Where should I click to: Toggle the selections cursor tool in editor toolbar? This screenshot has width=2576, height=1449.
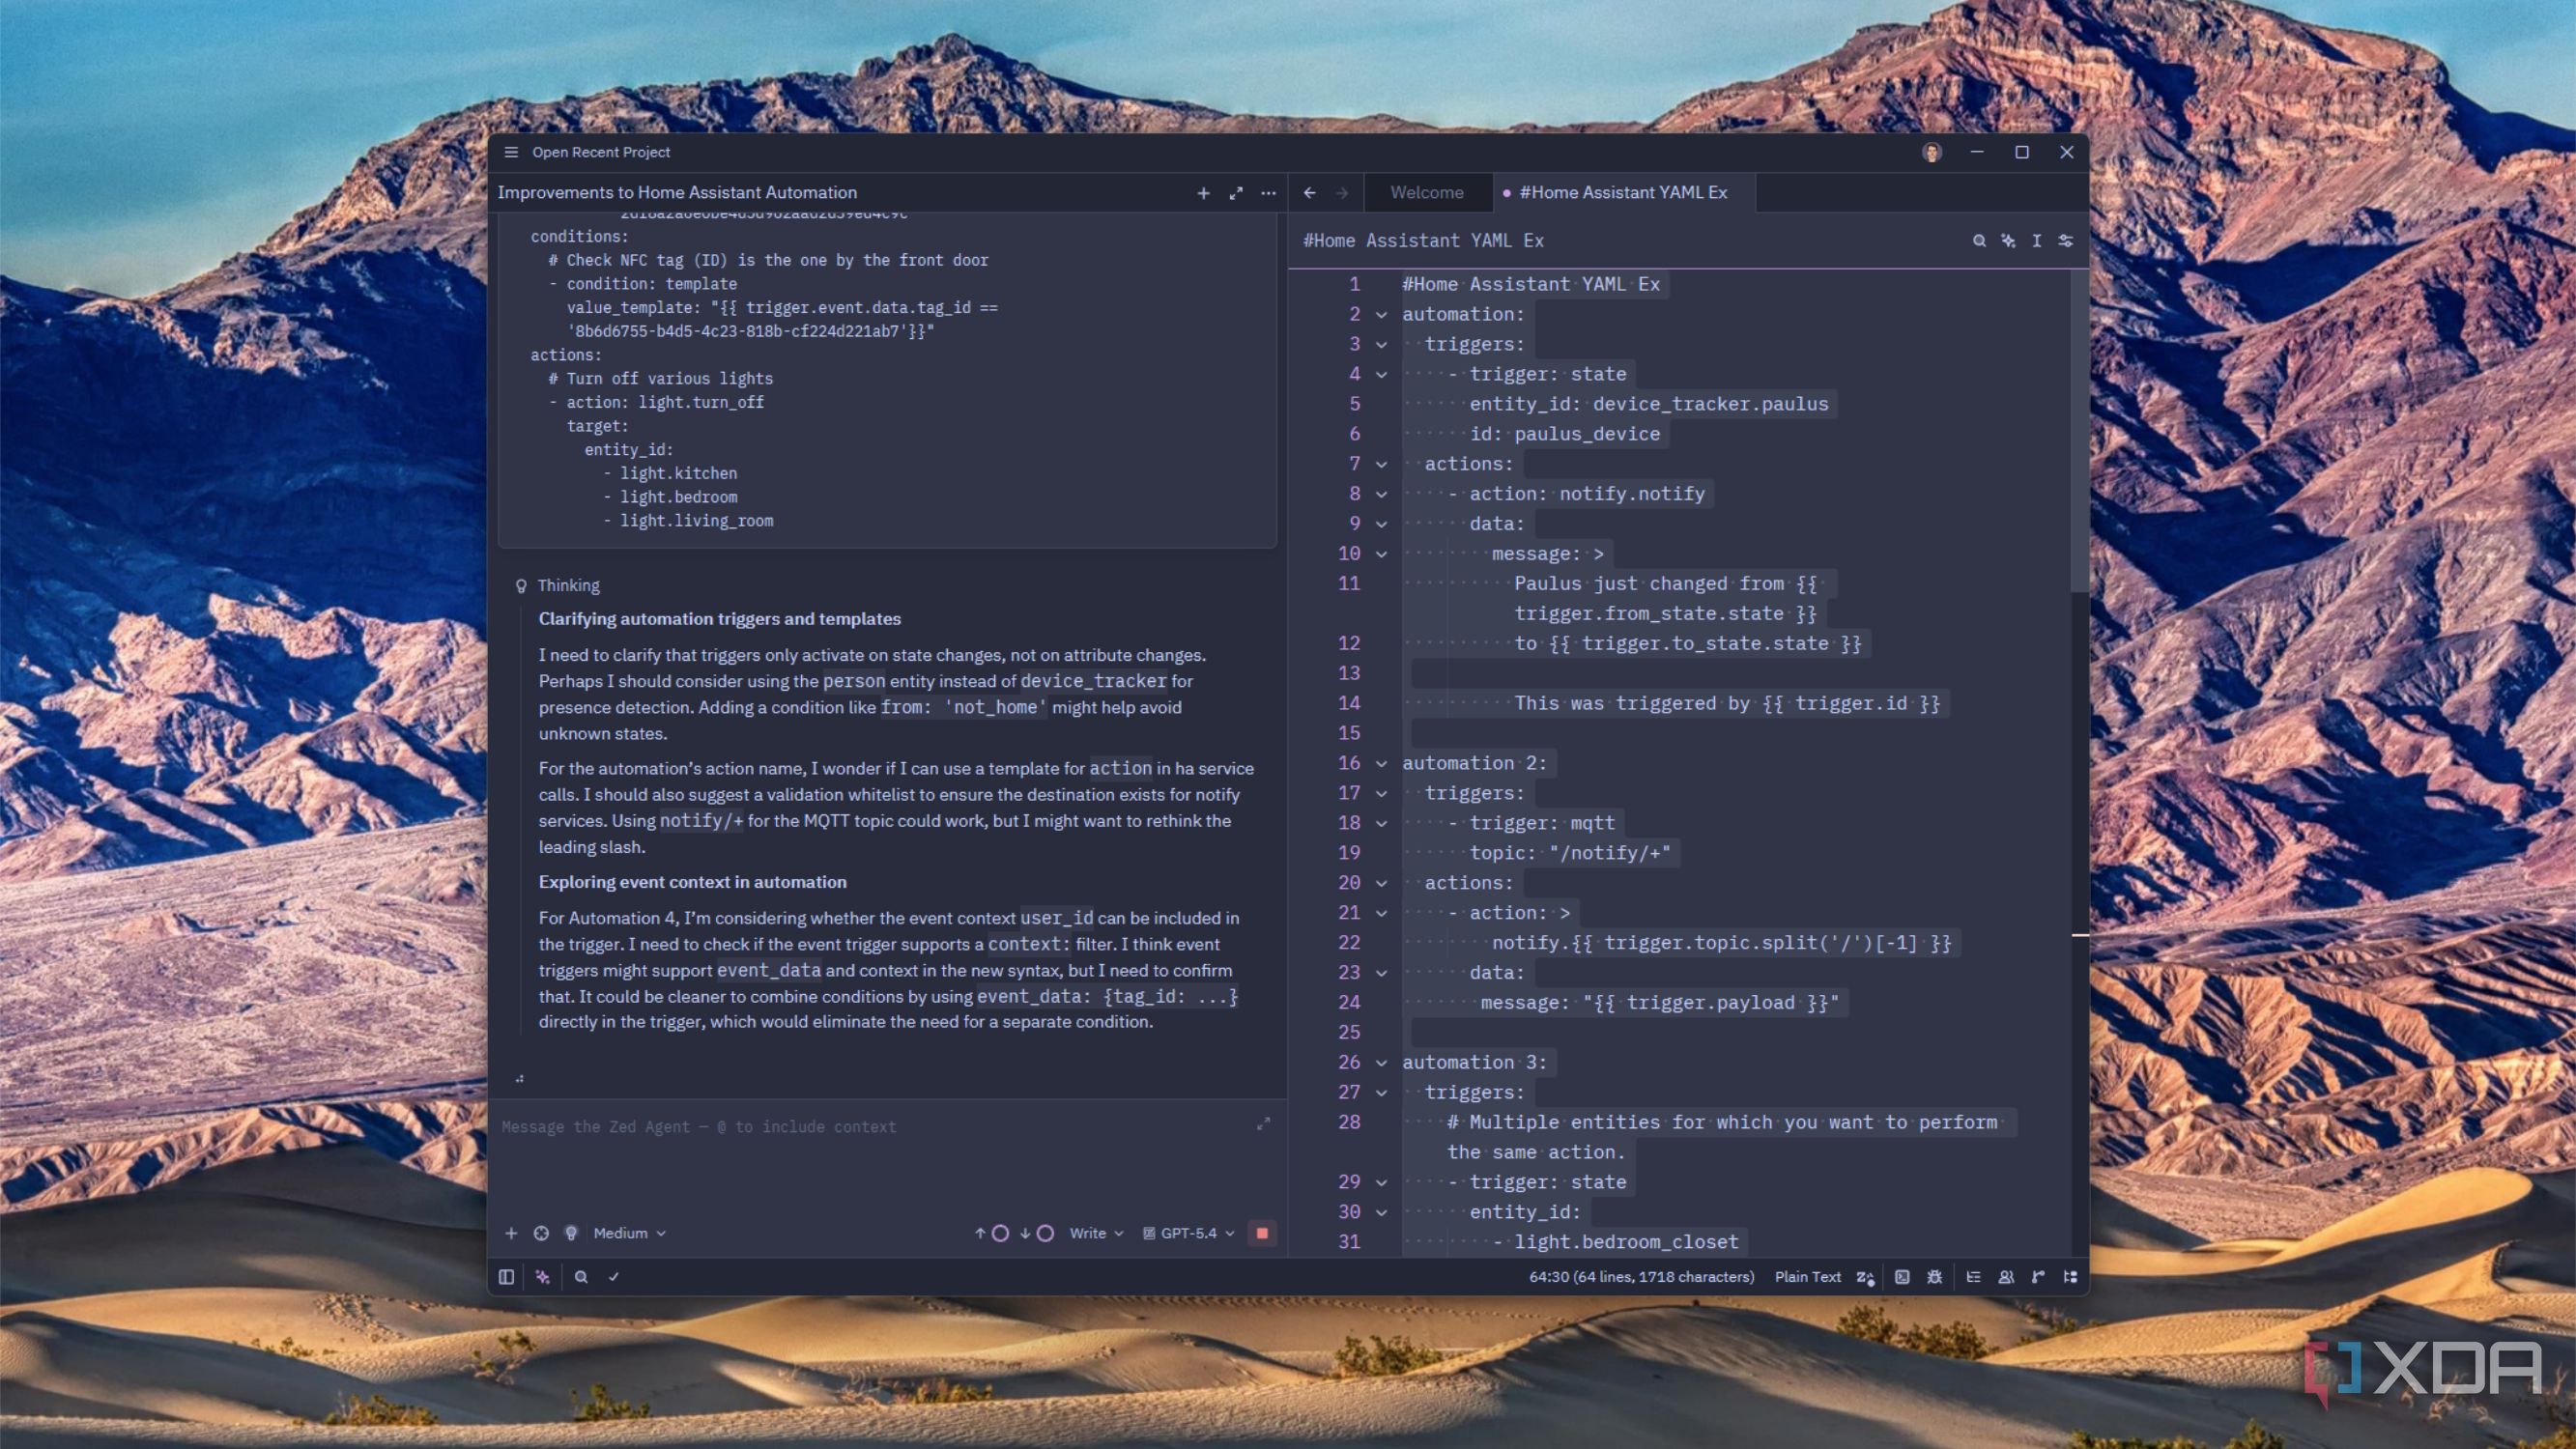[2036, 241]
